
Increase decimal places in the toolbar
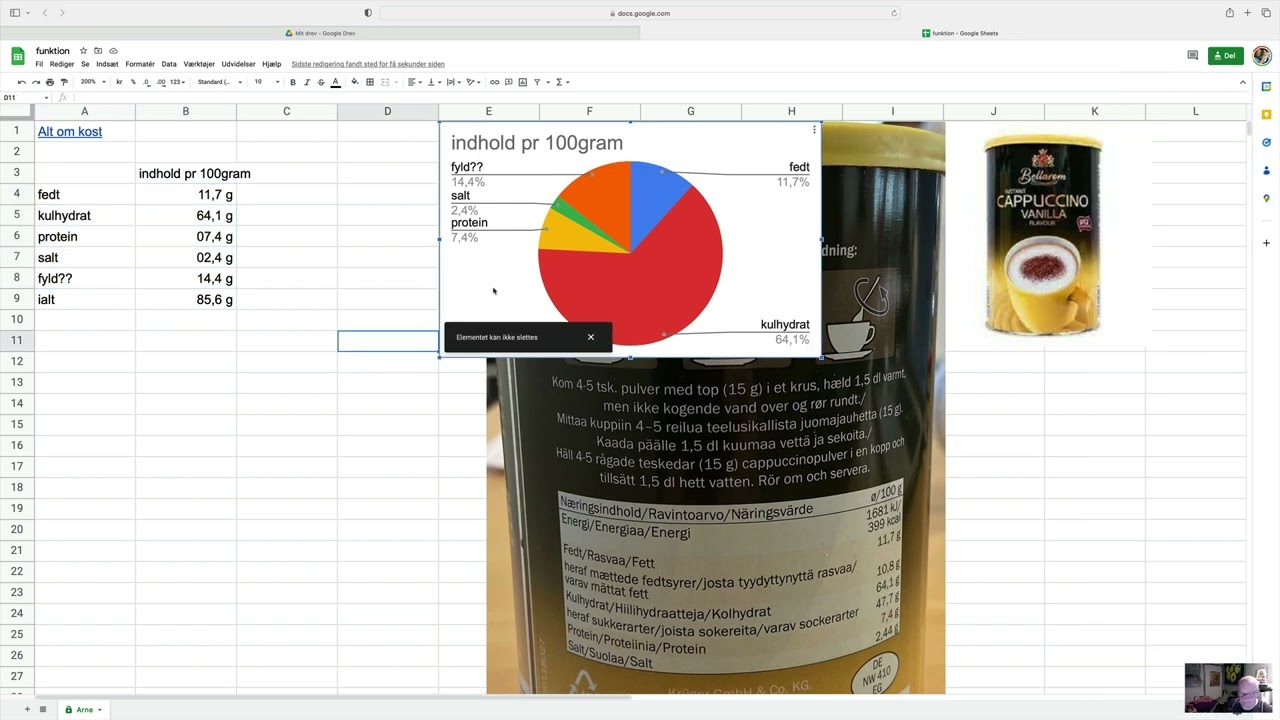161,82
